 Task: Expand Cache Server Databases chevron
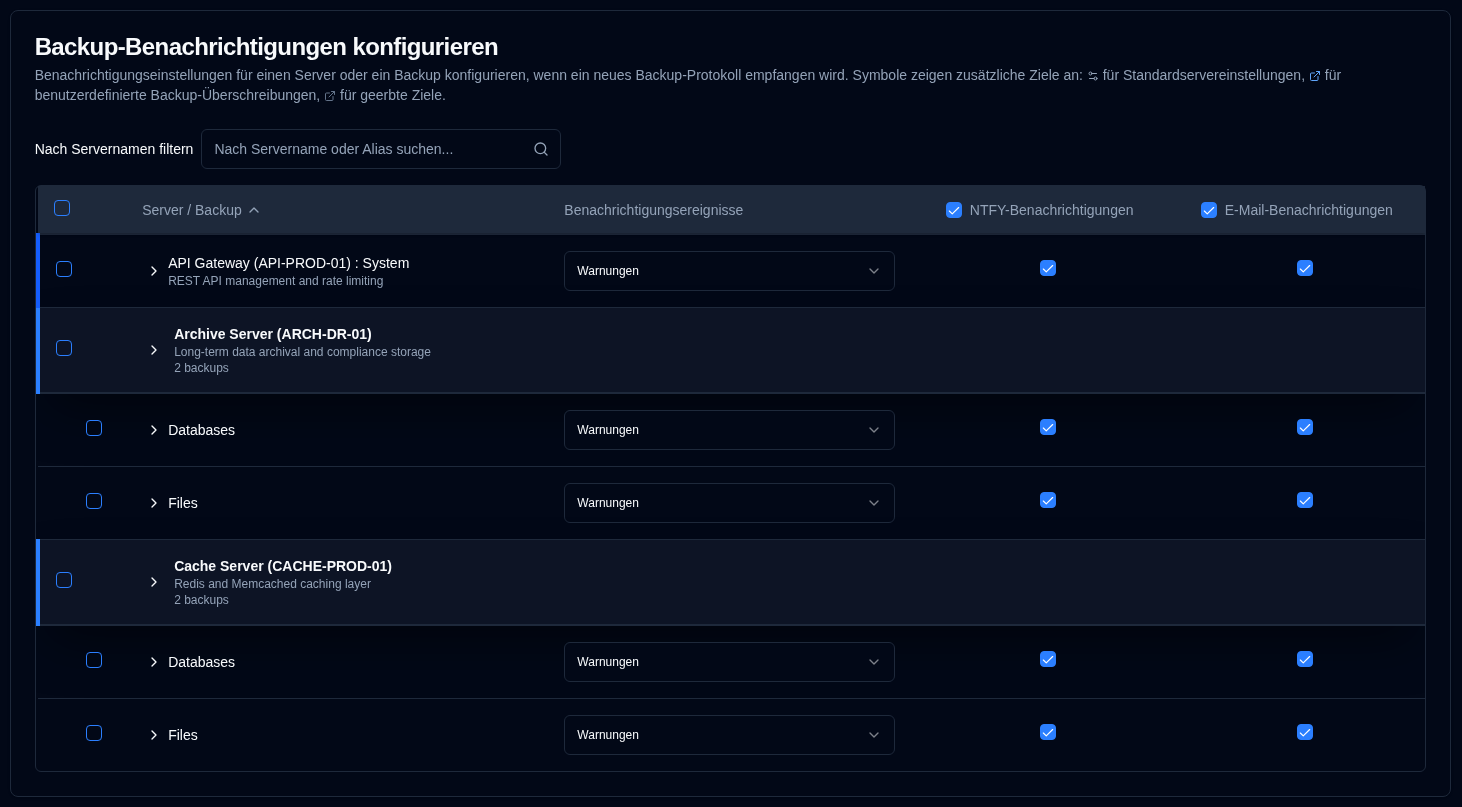154,662
